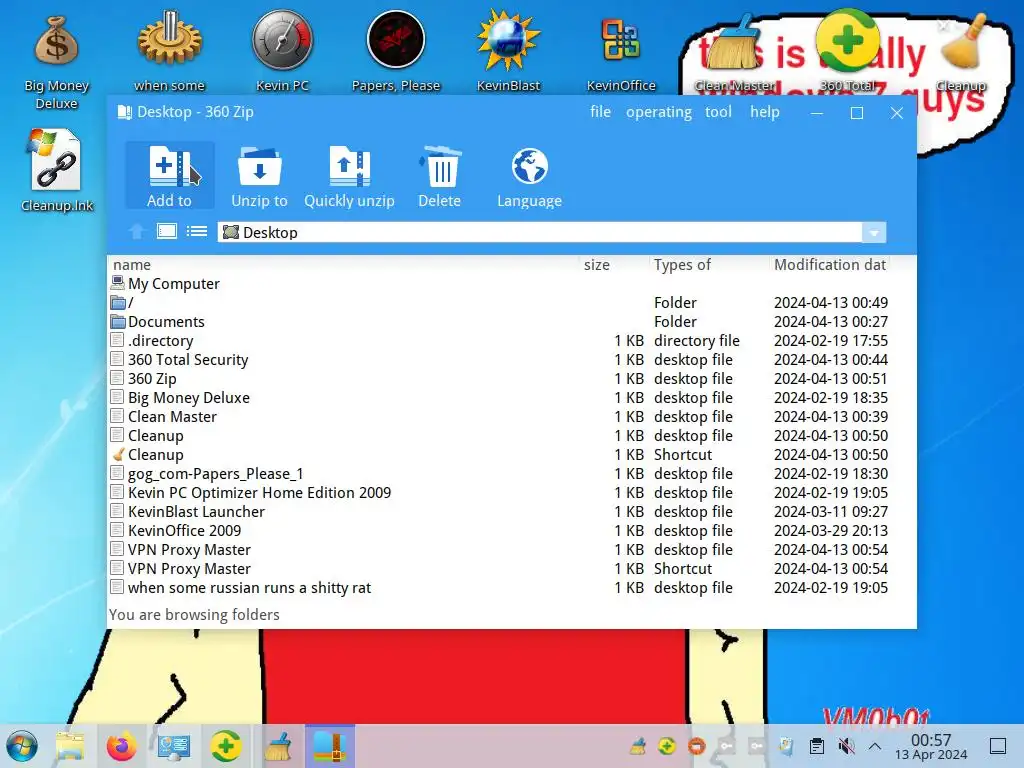Select the VPN Proxy Master Shortcut row
The width and height of the screenshot is (1024, 768).
(x=500, y=568)
